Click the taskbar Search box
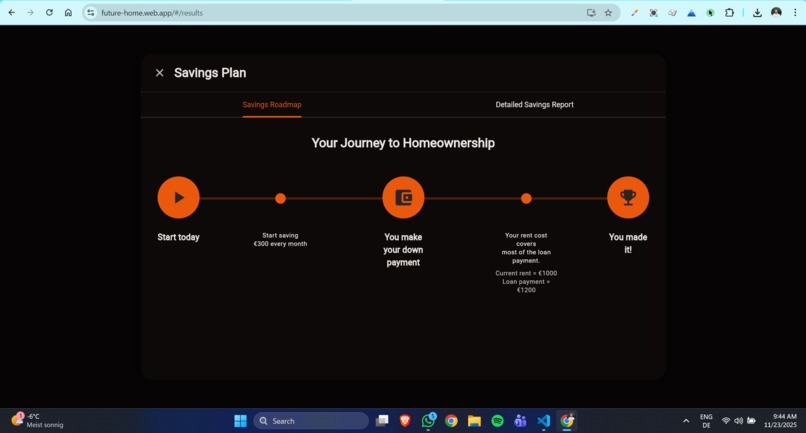 pos(310,421)
